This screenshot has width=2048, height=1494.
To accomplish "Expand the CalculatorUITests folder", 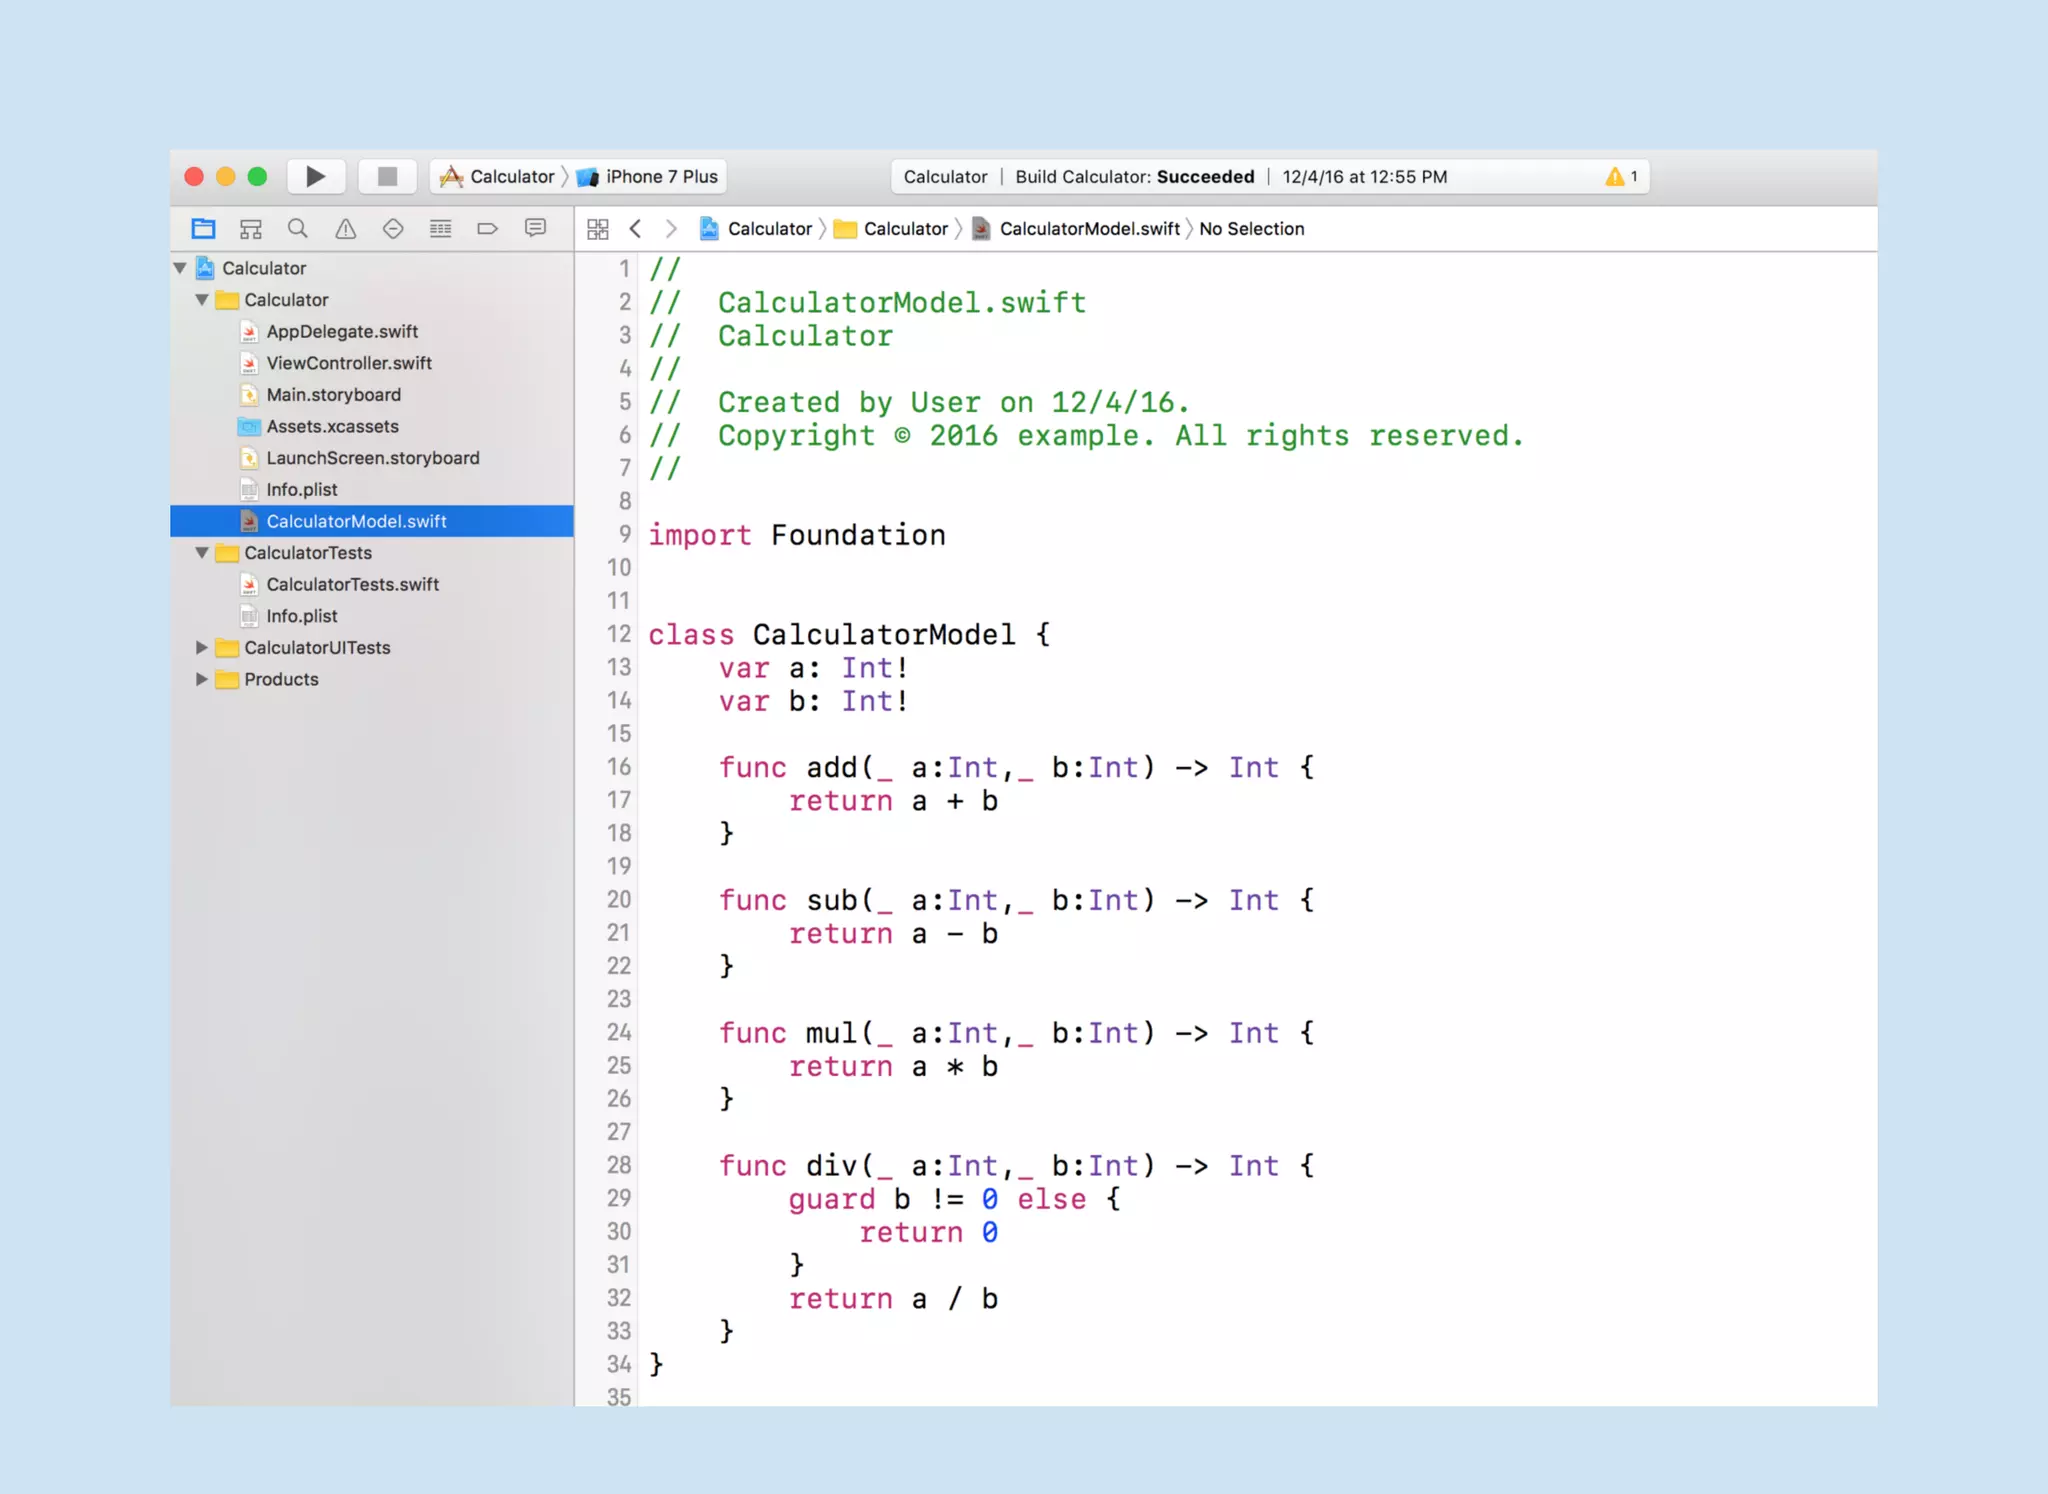I will point(202,648).
